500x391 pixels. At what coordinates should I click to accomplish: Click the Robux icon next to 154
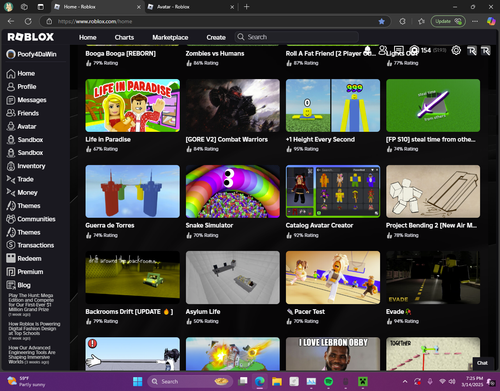[414, 50]
